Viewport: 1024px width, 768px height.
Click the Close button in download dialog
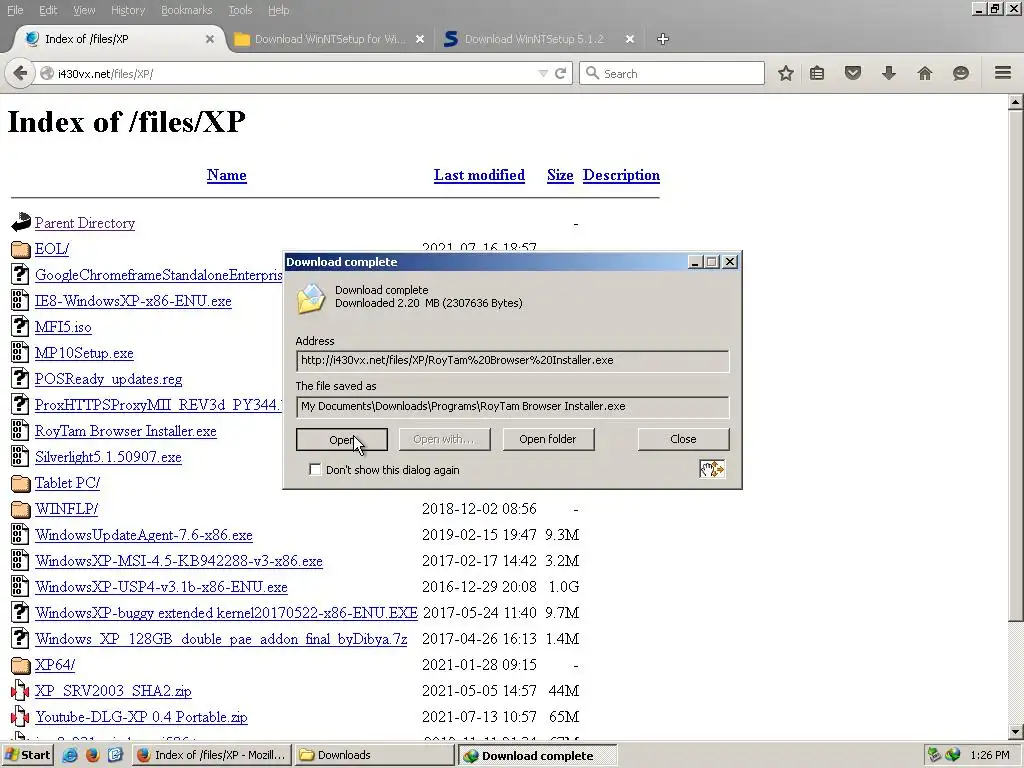point(683,440)
